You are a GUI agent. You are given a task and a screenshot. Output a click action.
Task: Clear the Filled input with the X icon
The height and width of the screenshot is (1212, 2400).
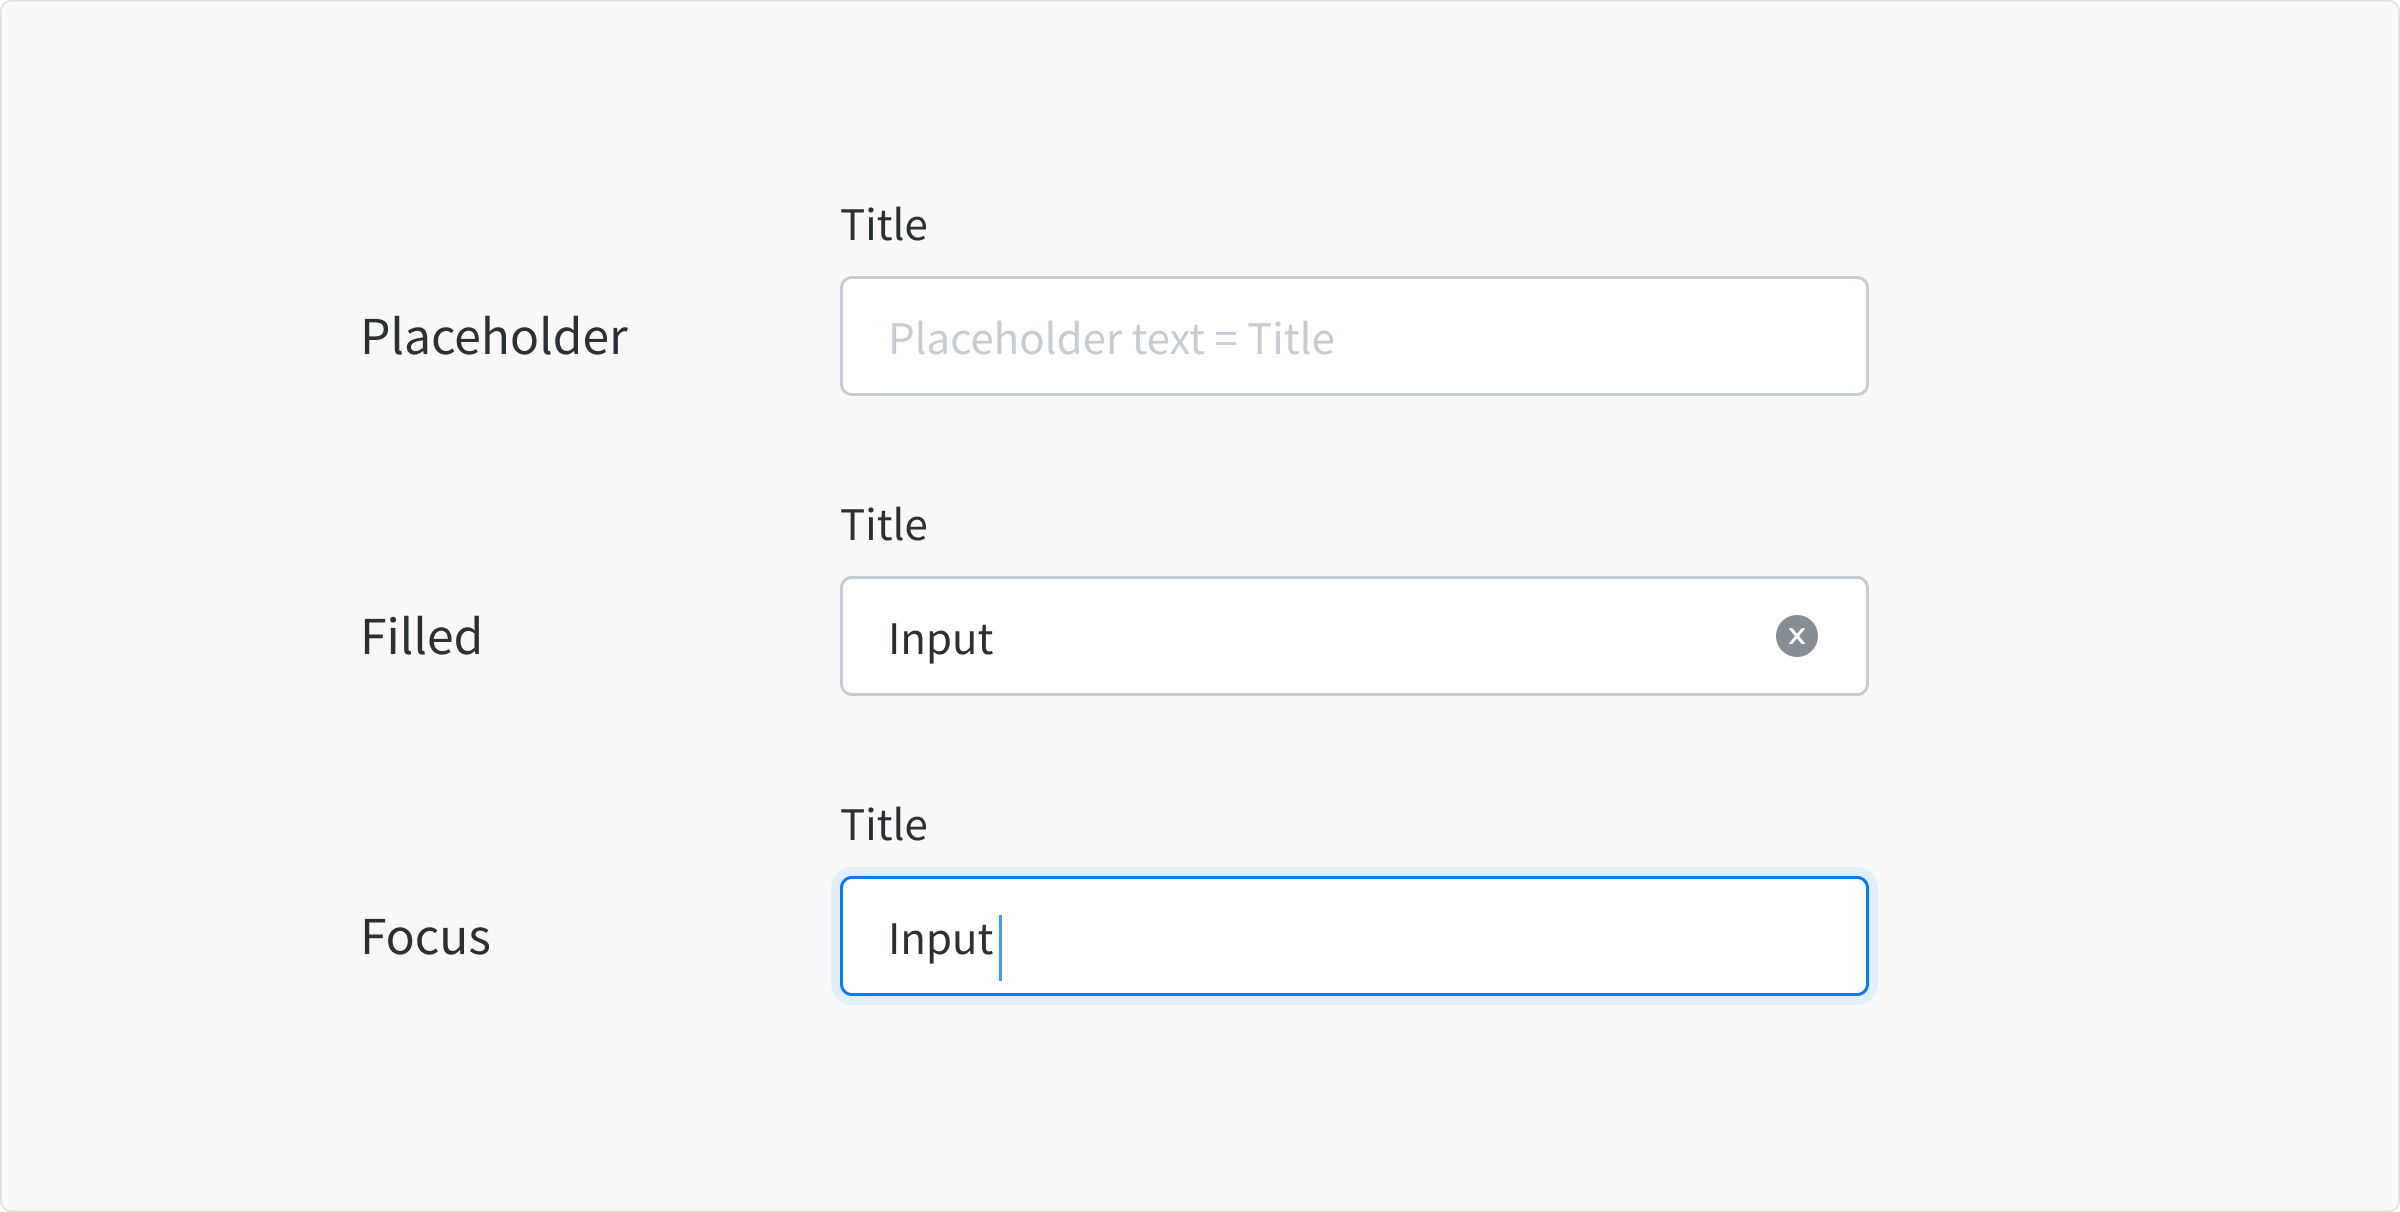click(x=1796, y=636)
